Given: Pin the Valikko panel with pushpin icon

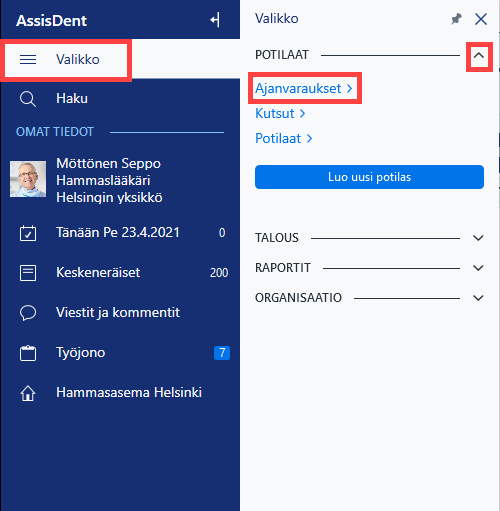Looking at the screenshot, I should (x=456, y=19).
